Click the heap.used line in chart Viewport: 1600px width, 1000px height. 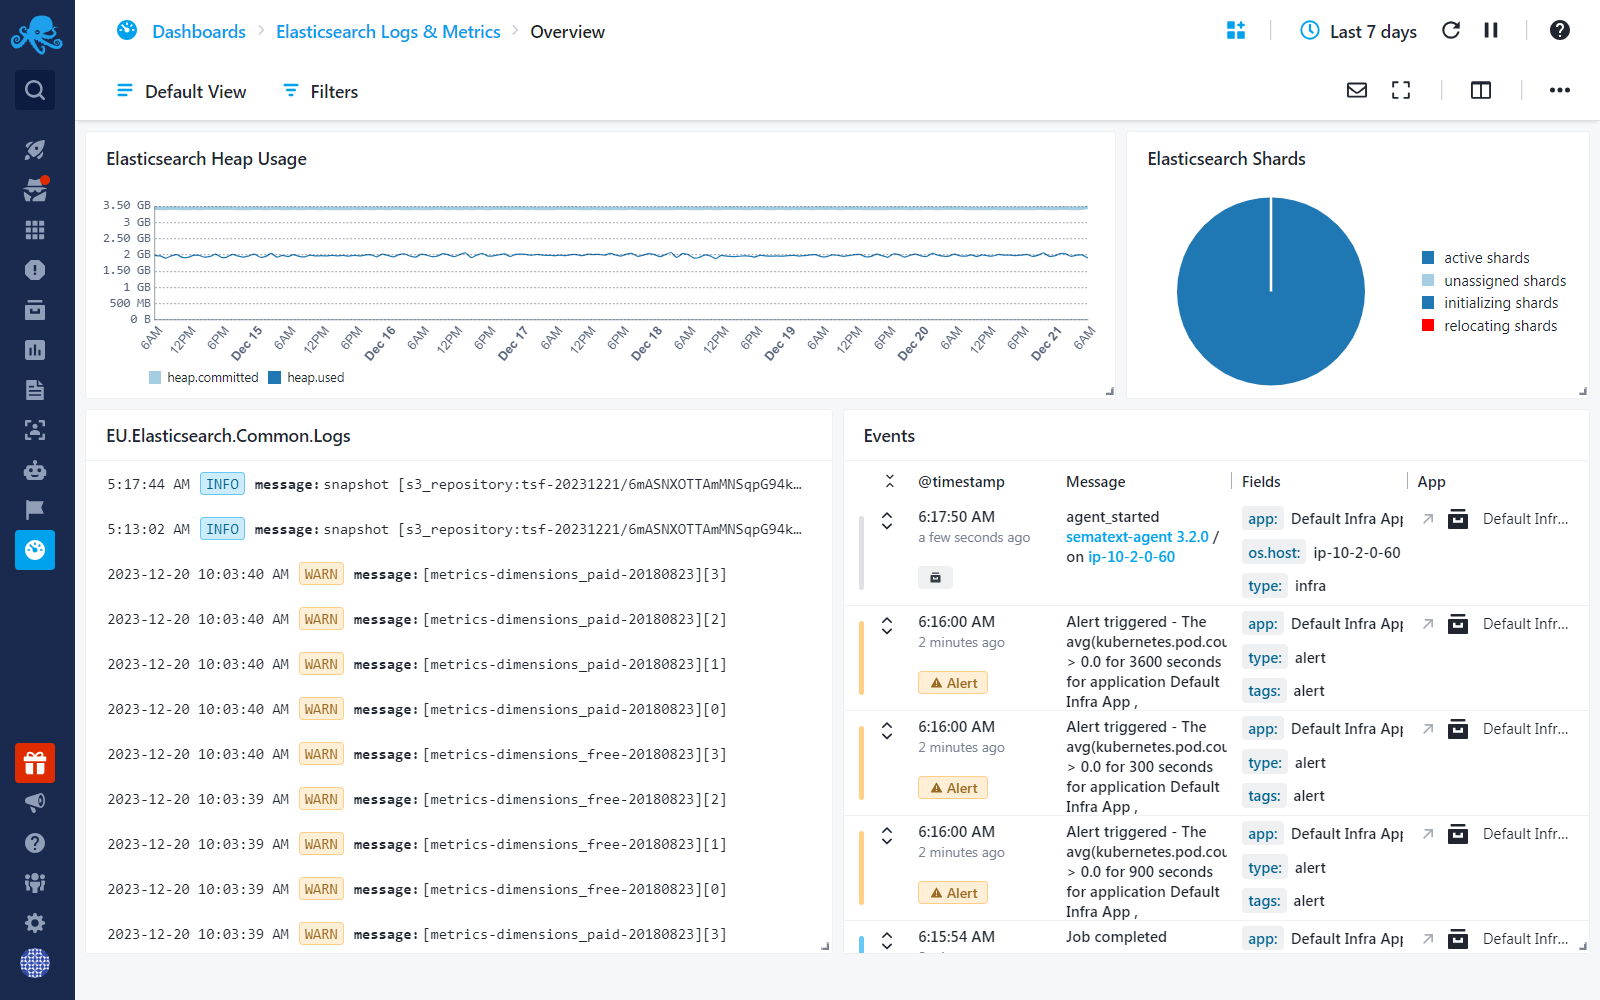[620, 256]
